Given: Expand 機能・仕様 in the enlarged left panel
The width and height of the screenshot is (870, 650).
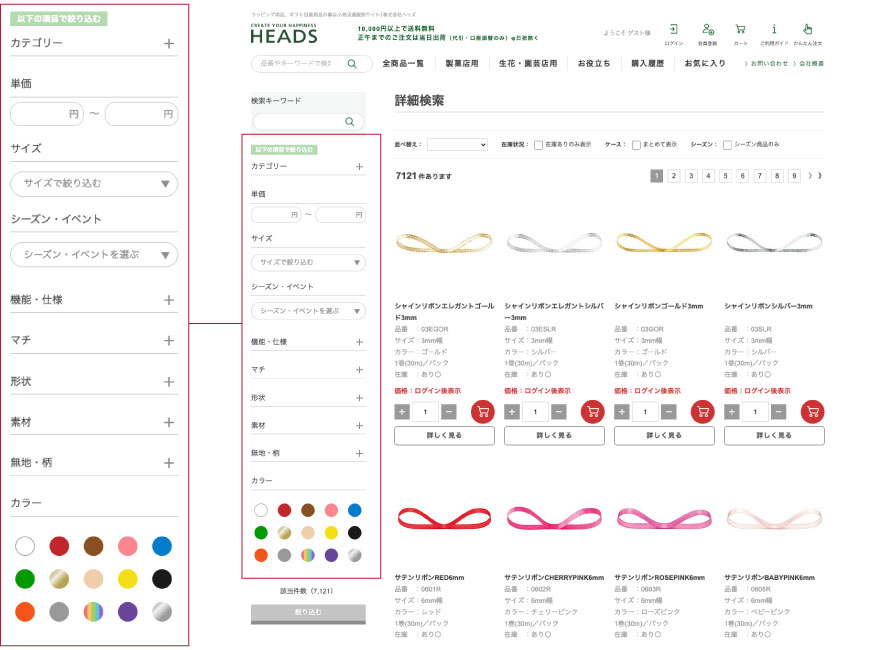Looking at the screenshot, I should 169,300.
